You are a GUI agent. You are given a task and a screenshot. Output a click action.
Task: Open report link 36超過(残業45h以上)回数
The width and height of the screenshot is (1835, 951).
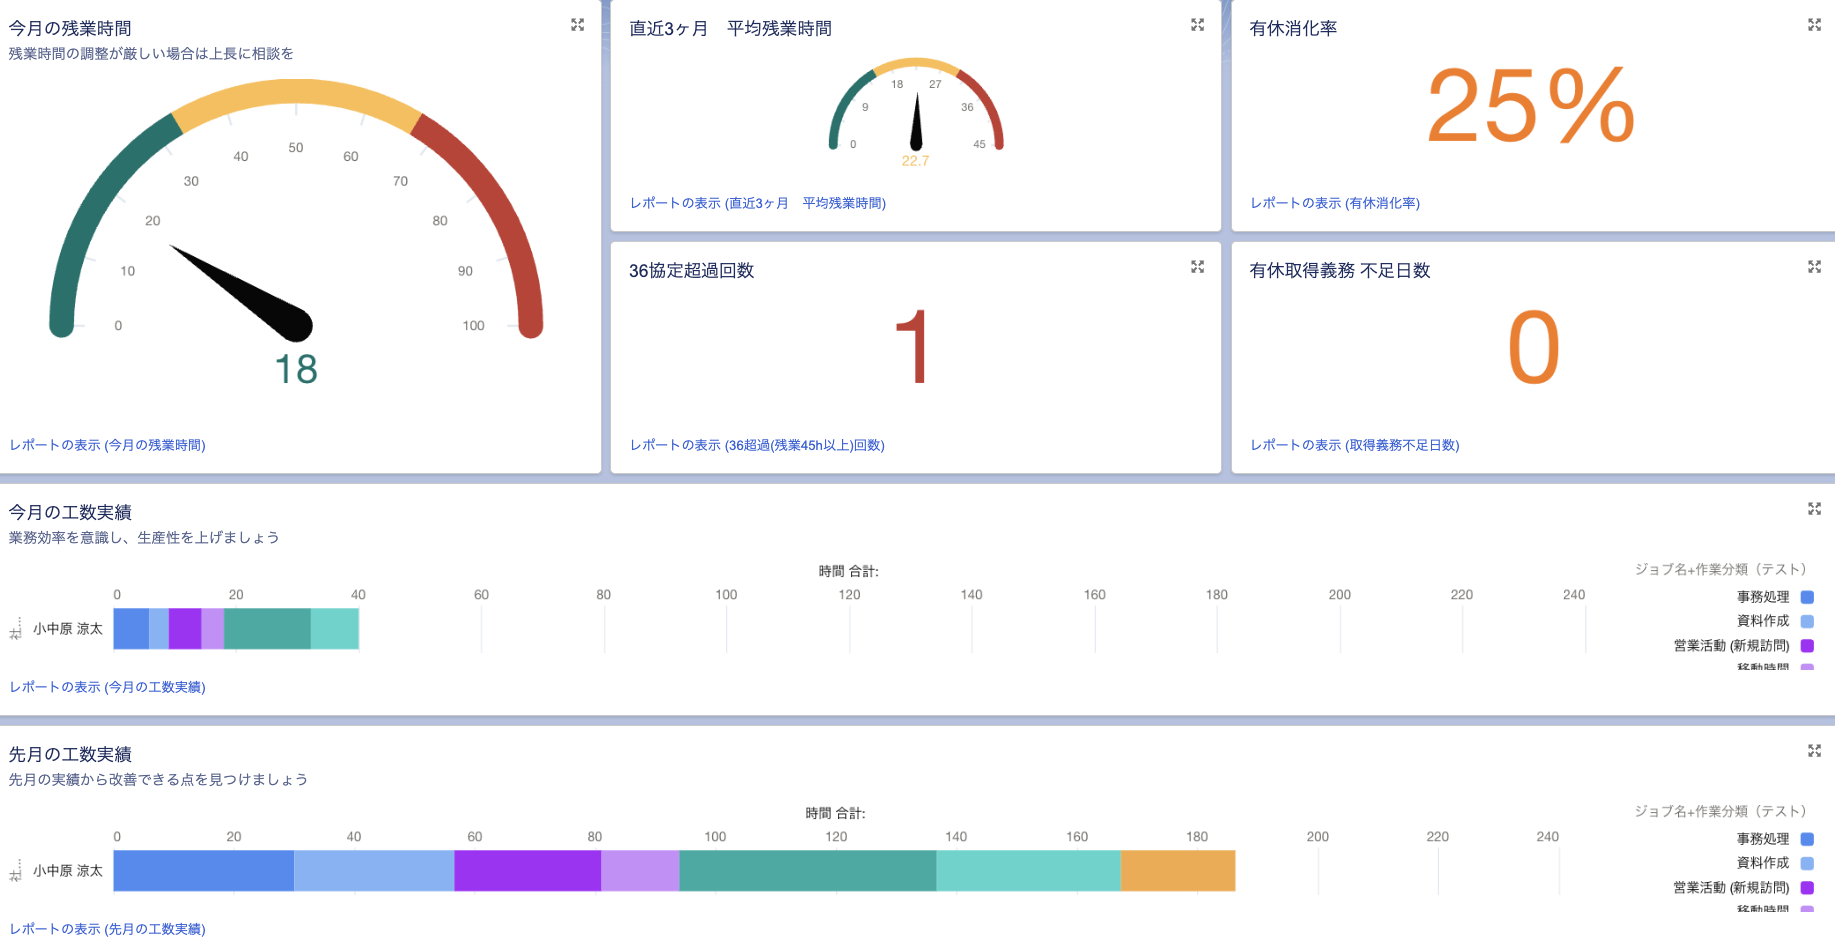[x=757, y=445]
